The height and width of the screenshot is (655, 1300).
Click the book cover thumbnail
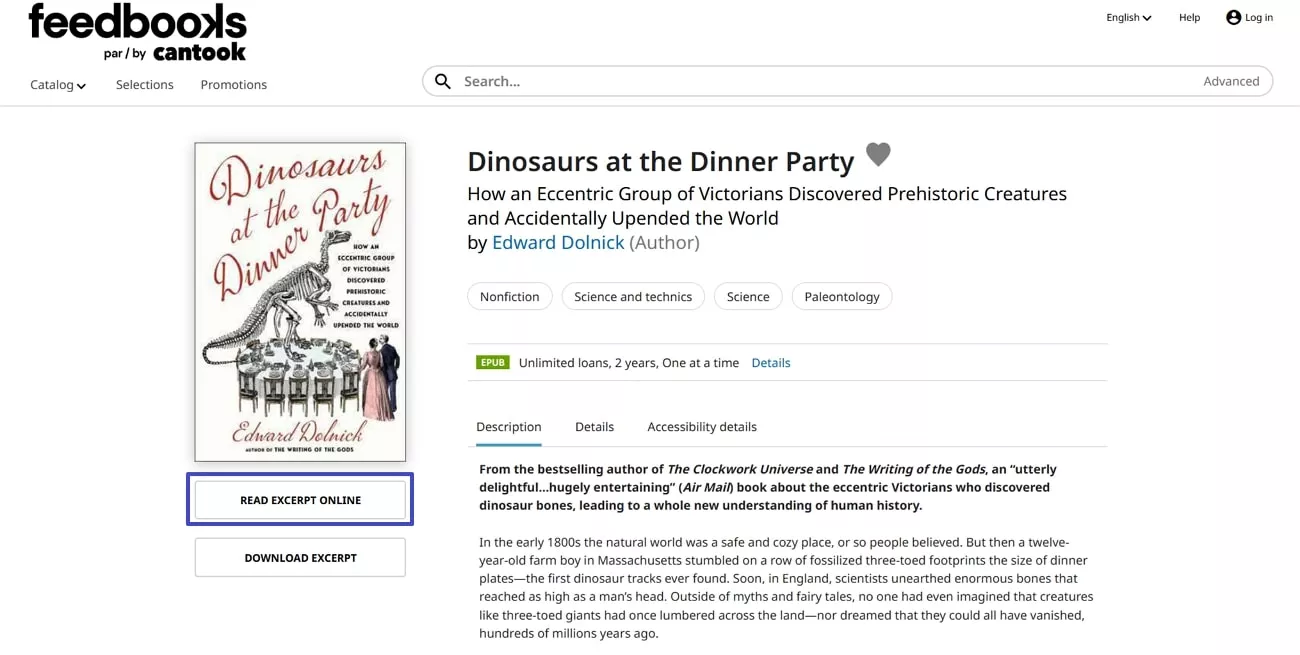pyautogui.click(x=300, y=302)
